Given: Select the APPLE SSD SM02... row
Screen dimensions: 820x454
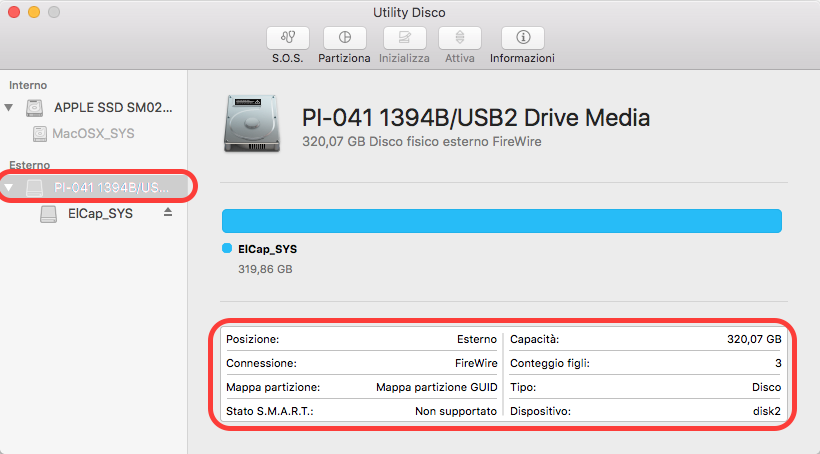Looking at the screenshot, I should pos(94,108).
